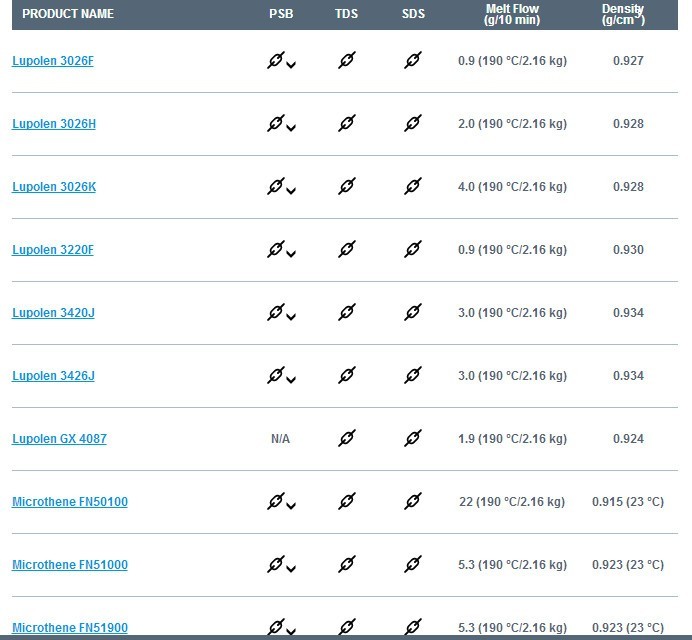Click PSB link icon for Lupolen 3026K
This screenshot has width=692, height=640.
(x=275, y=186)
